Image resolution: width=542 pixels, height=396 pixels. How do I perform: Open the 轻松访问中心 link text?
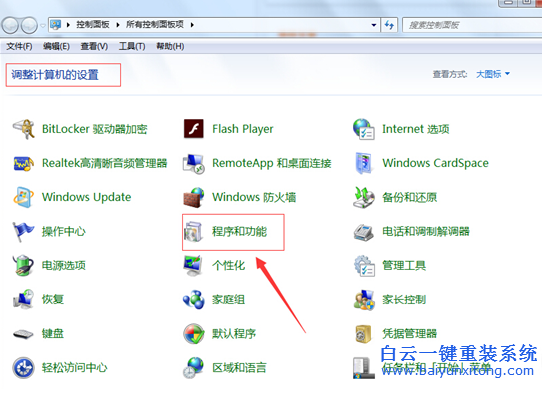click(x=75, y=368)
